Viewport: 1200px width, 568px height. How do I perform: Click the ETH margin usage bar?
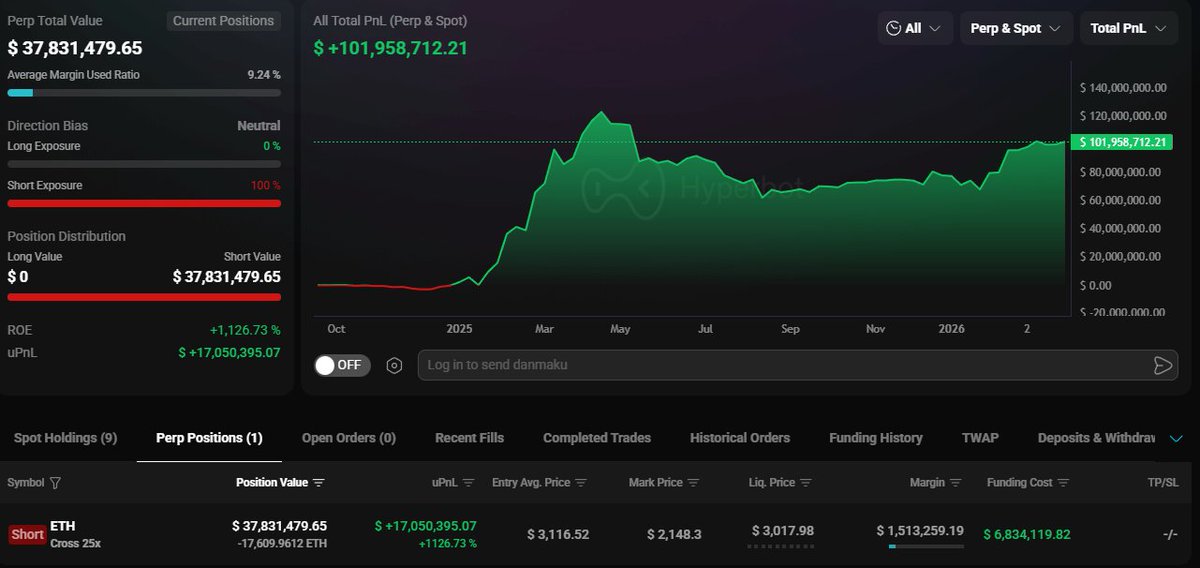pos(926,547)
